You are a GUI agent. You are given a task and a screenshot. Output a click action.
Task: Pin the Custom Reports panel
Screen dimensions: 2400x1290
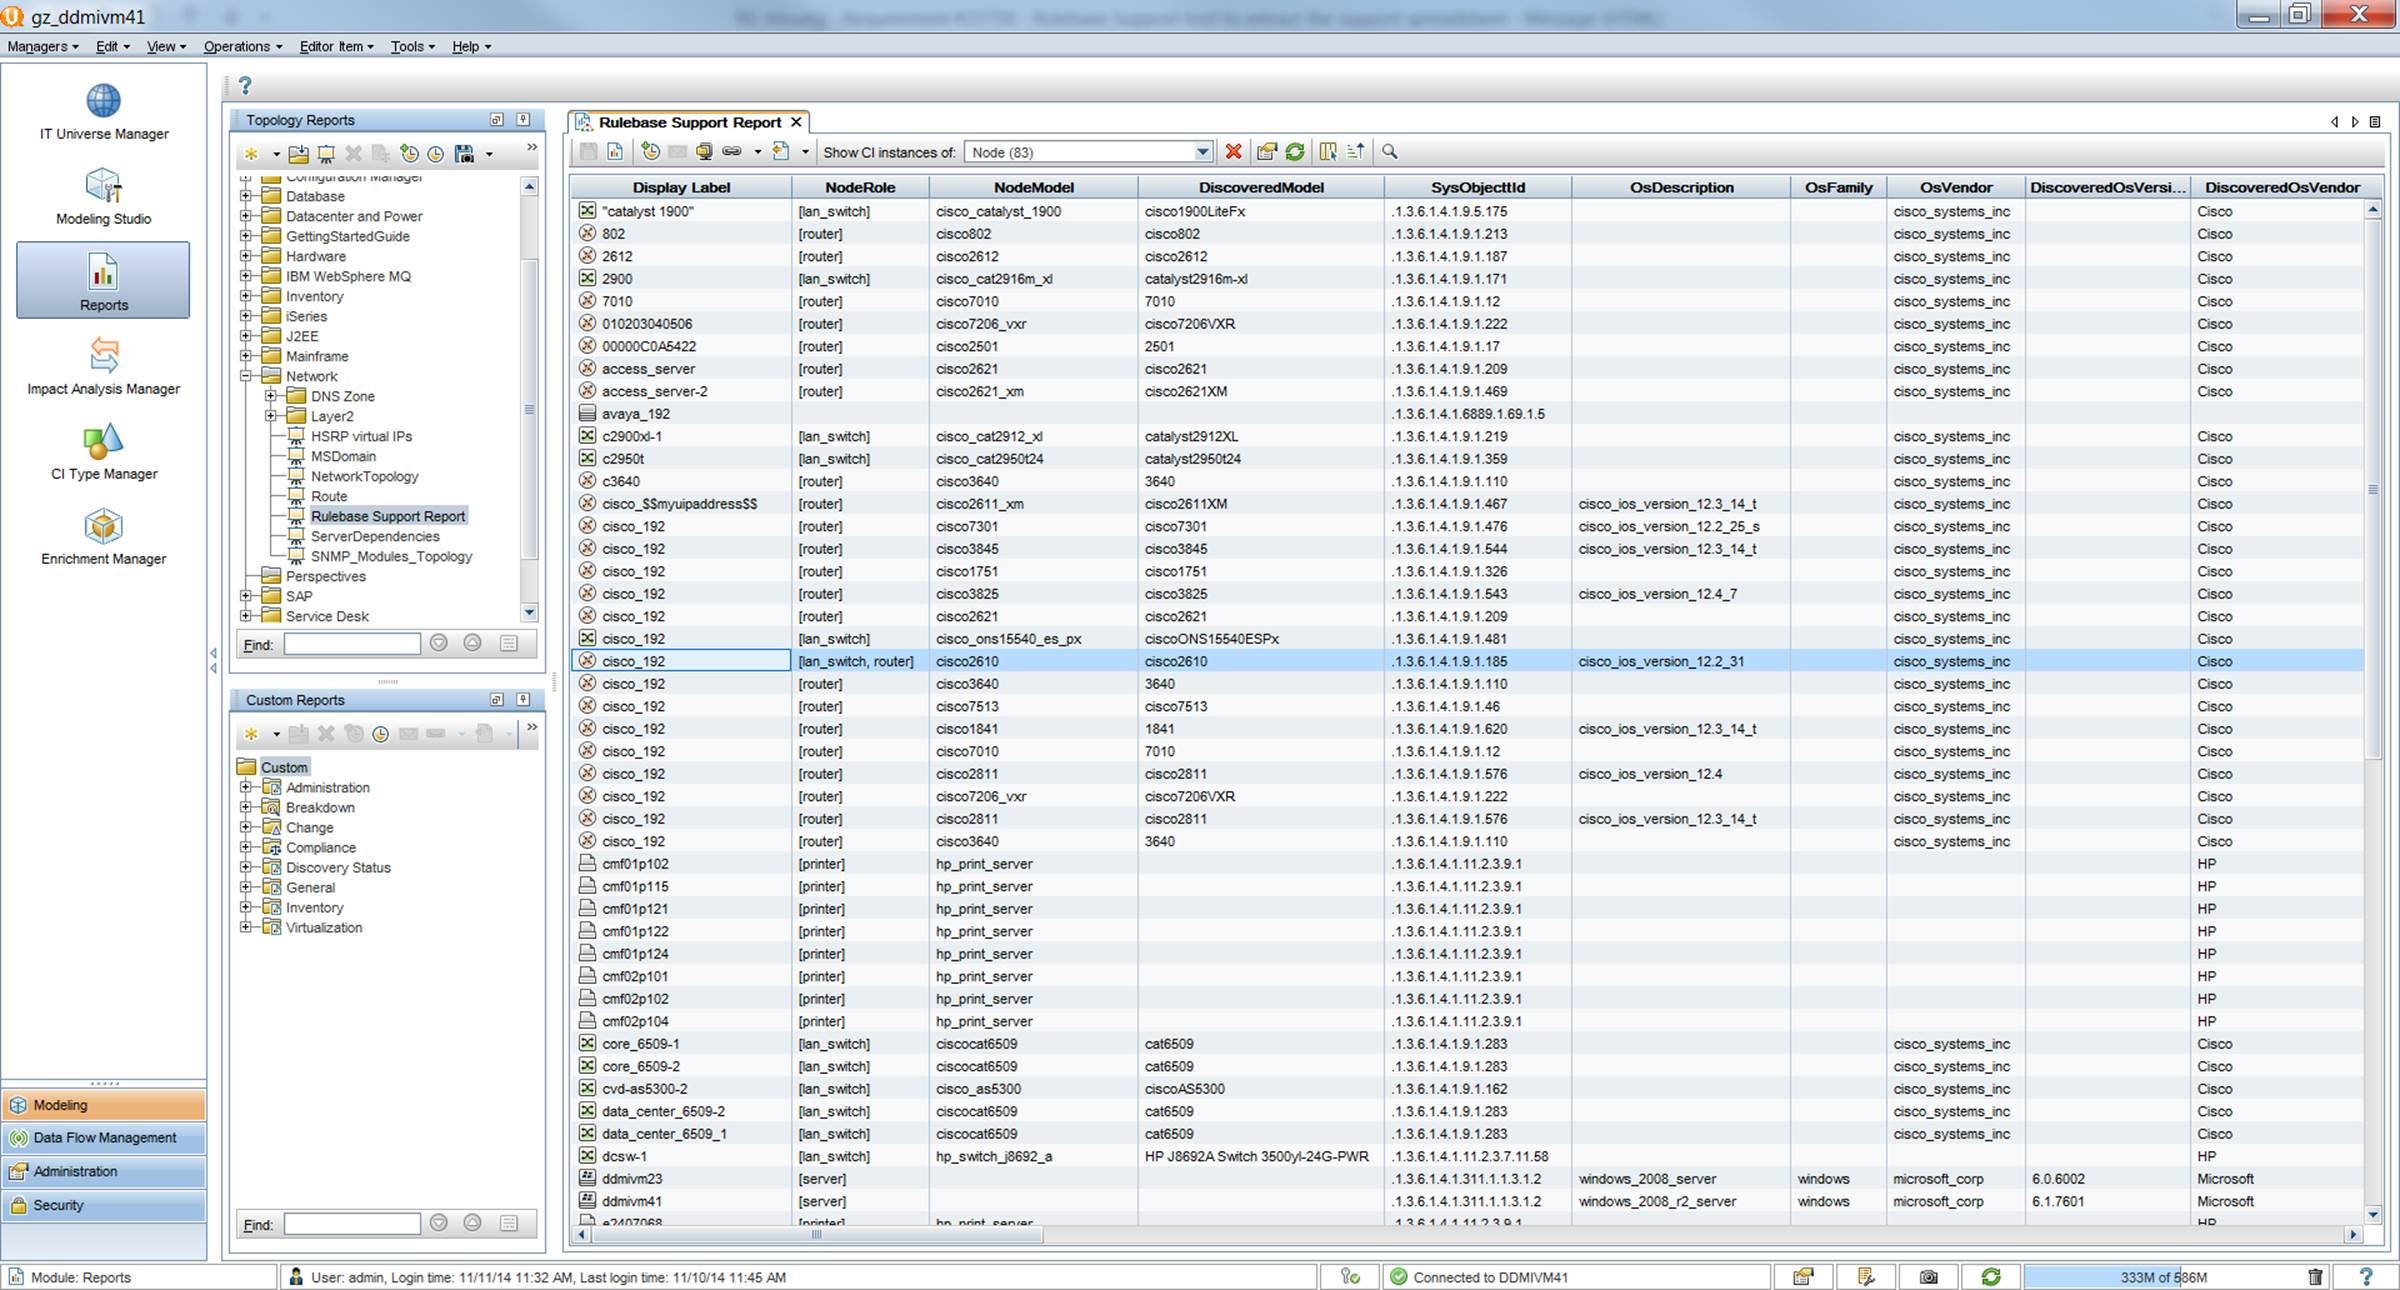[x=523, y=700]
